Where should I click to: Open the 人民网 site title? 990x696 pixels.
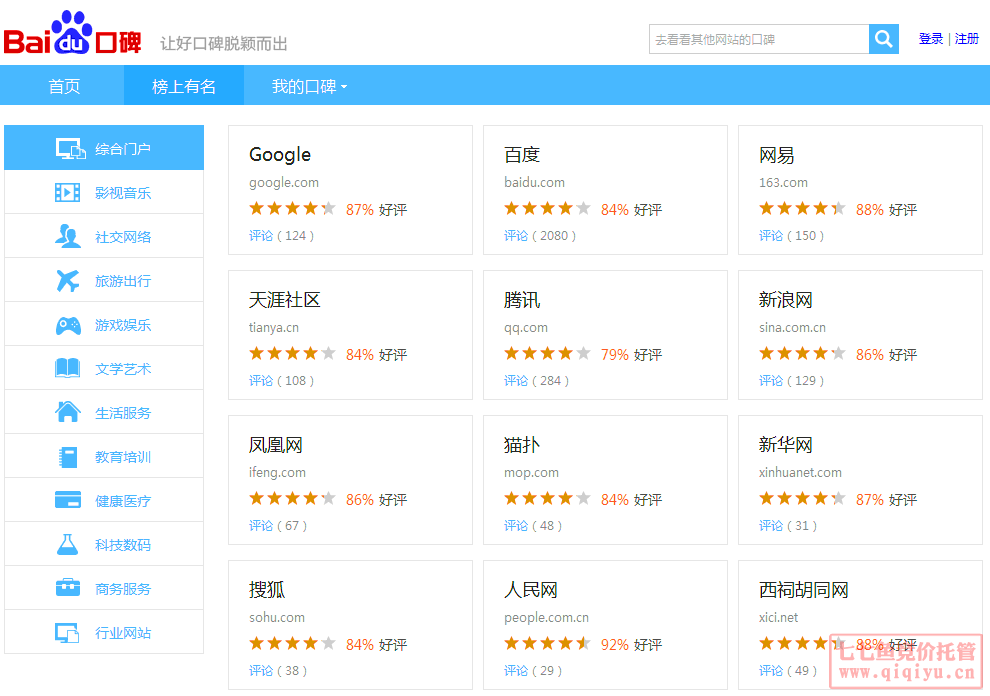(x=530, y=589)
